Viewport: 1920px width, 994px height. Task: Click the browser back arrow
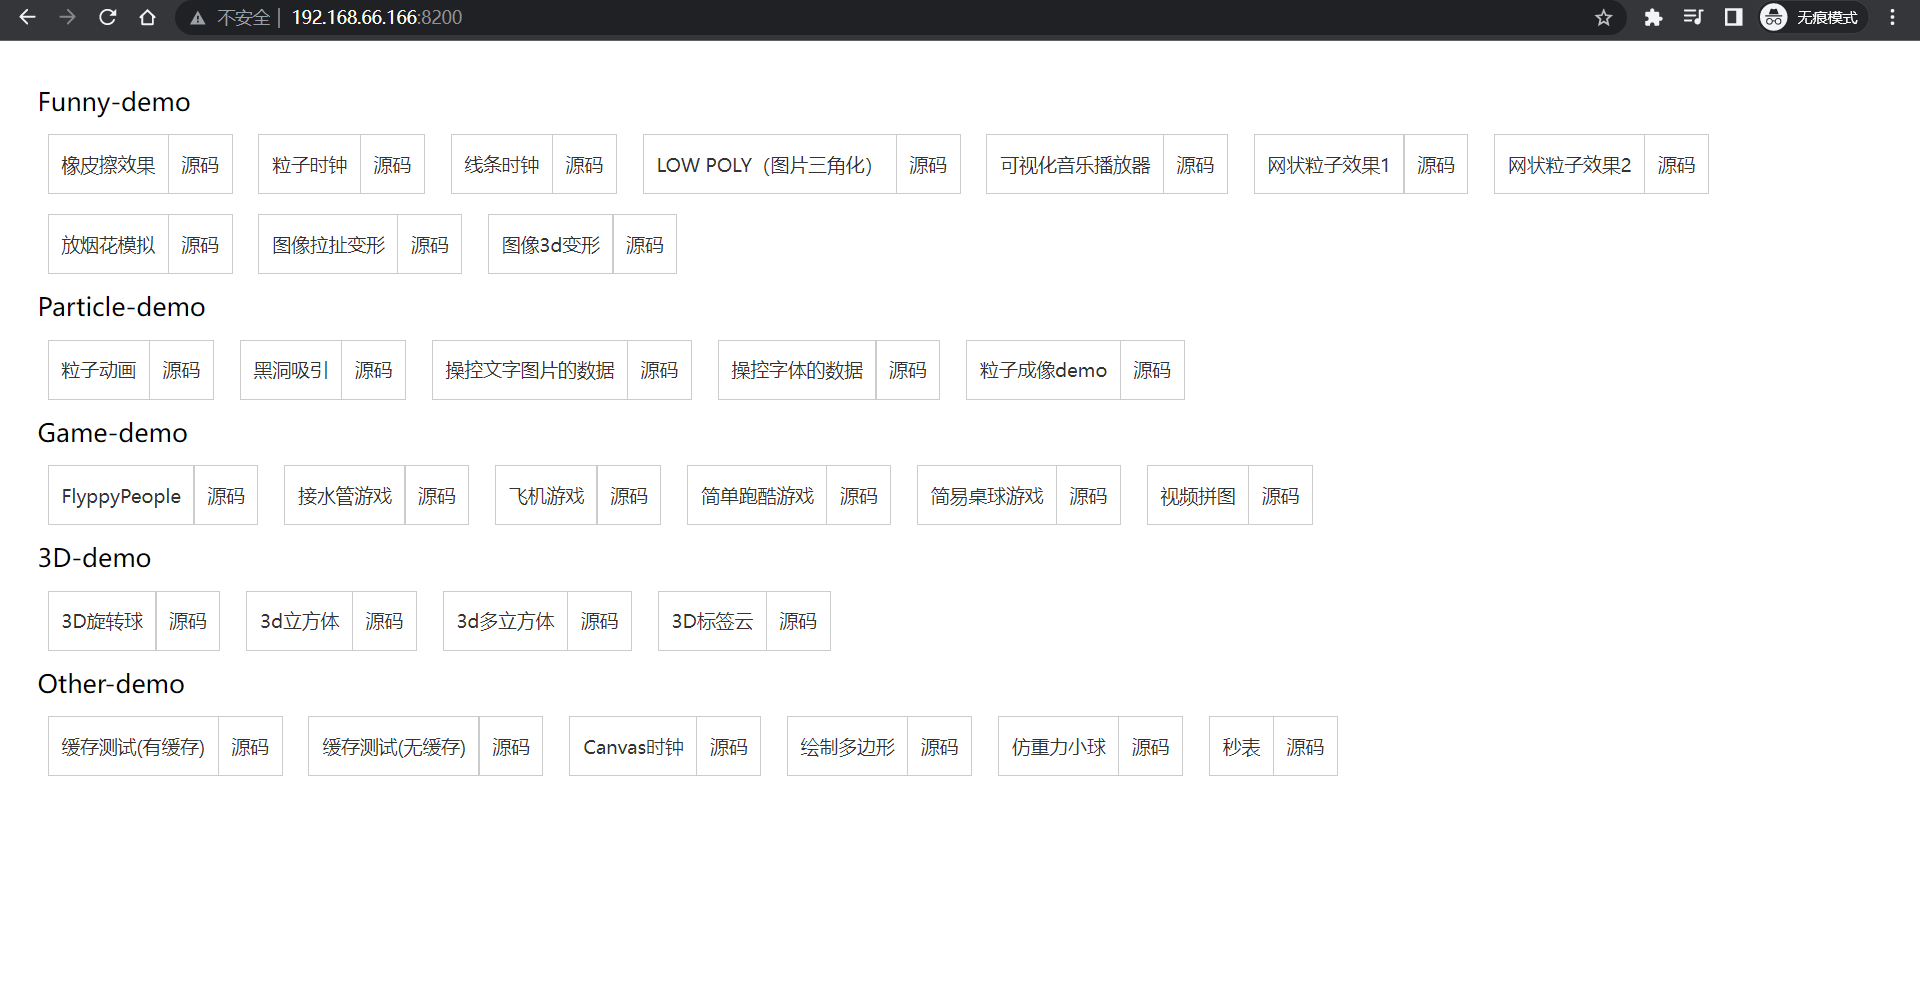click(x=27, y=17)
